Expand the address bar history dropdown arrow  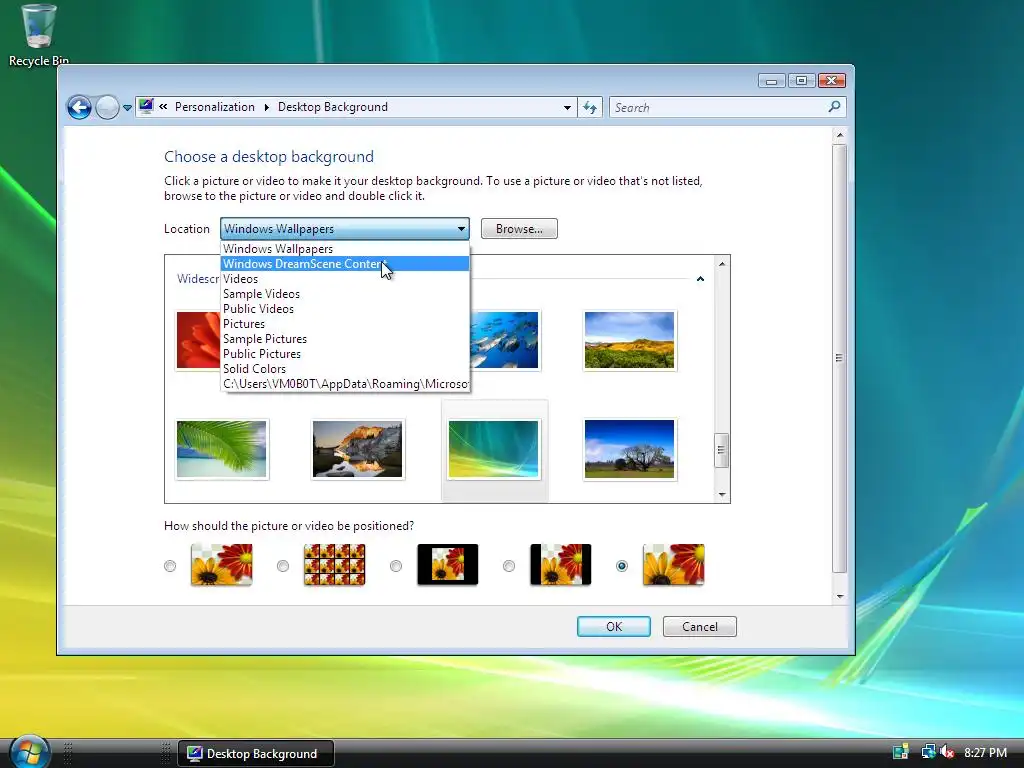567,108
